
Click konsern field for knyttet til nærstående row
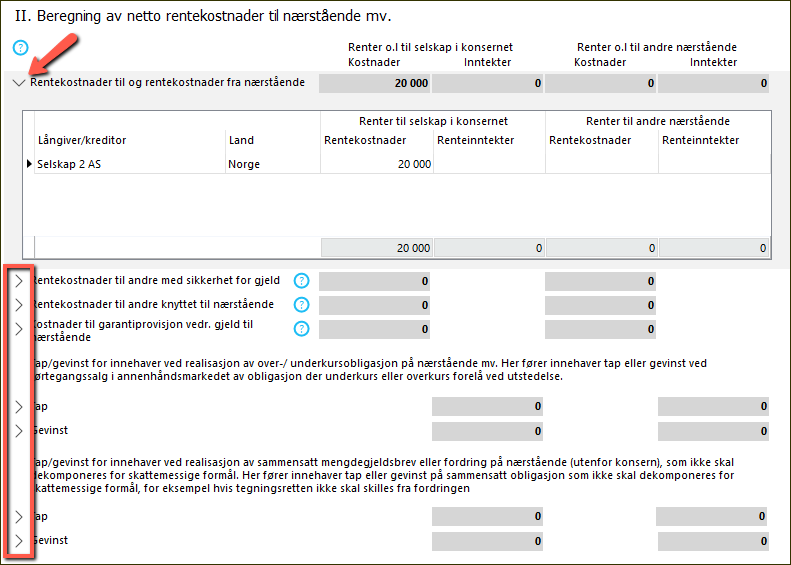[x=374, y=305]
